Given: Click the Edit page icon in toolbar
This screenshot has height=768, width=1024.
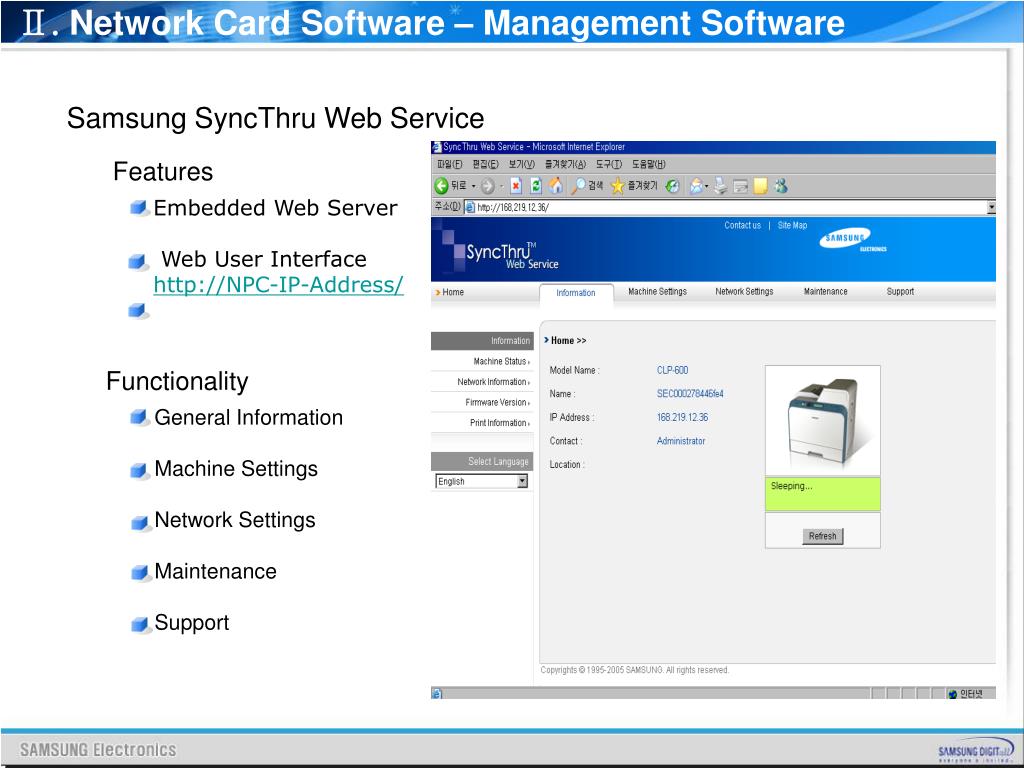Looking at the screenshot, I should (x=741, y=187).
